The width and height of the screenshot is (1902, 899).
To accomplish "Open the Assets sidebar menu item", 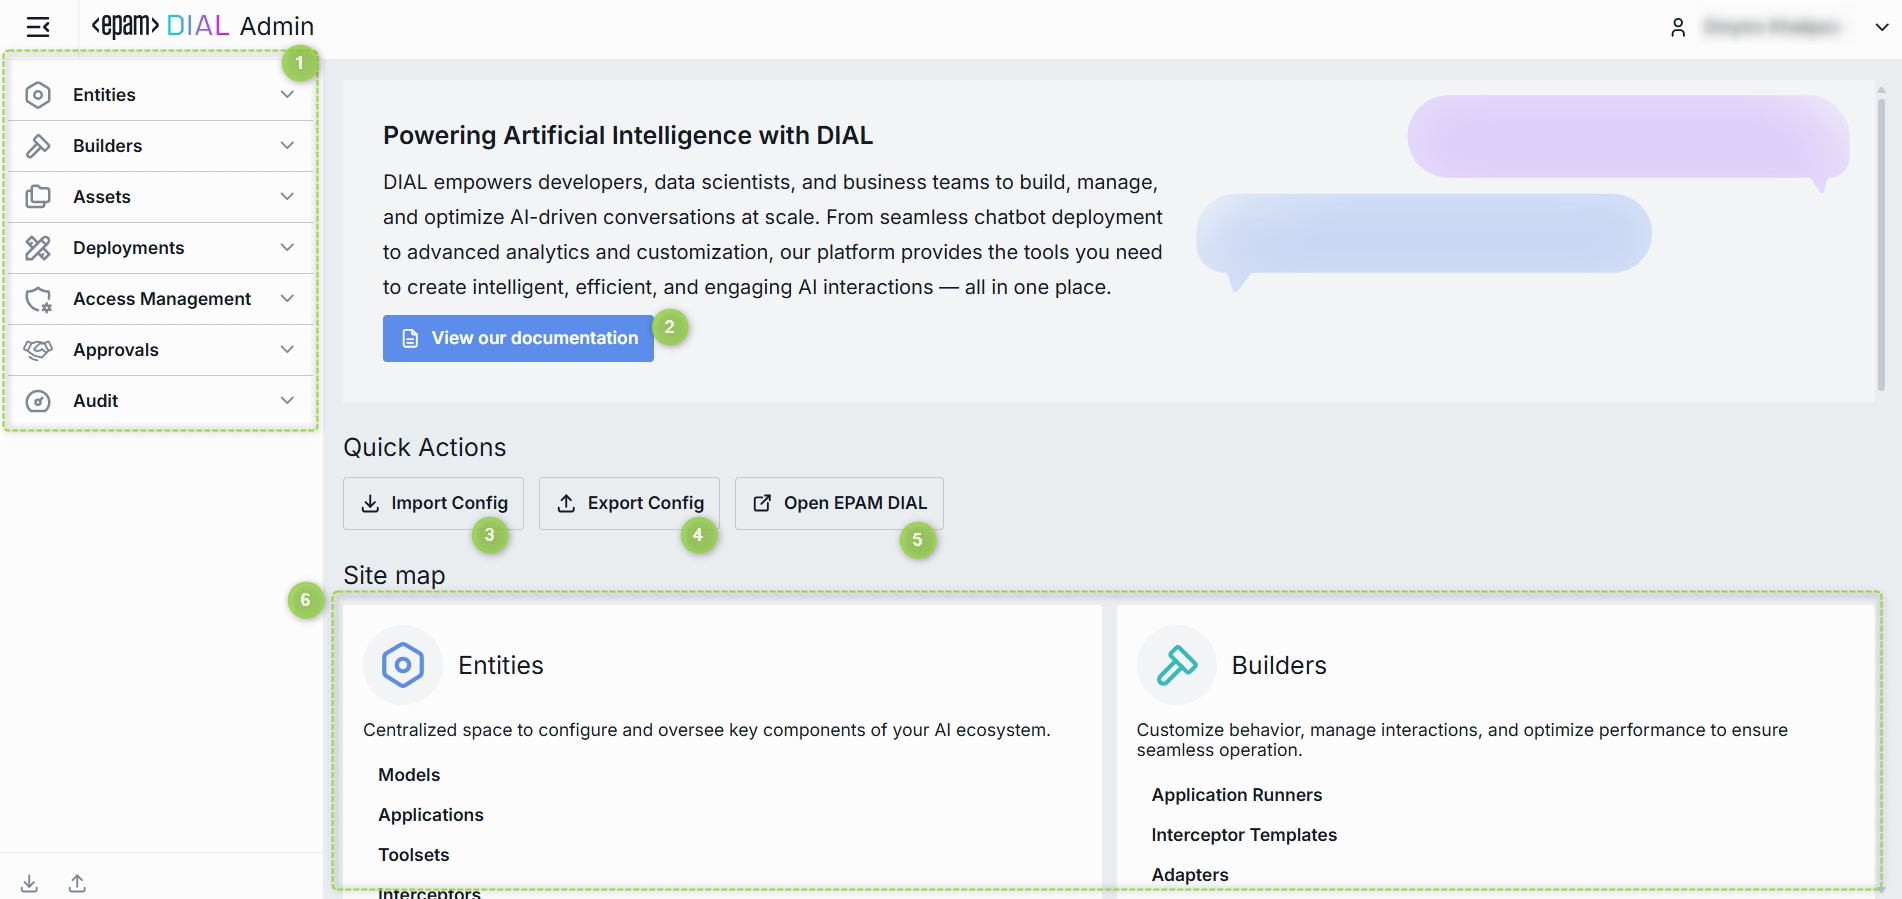I will click(x=102, y=197).
